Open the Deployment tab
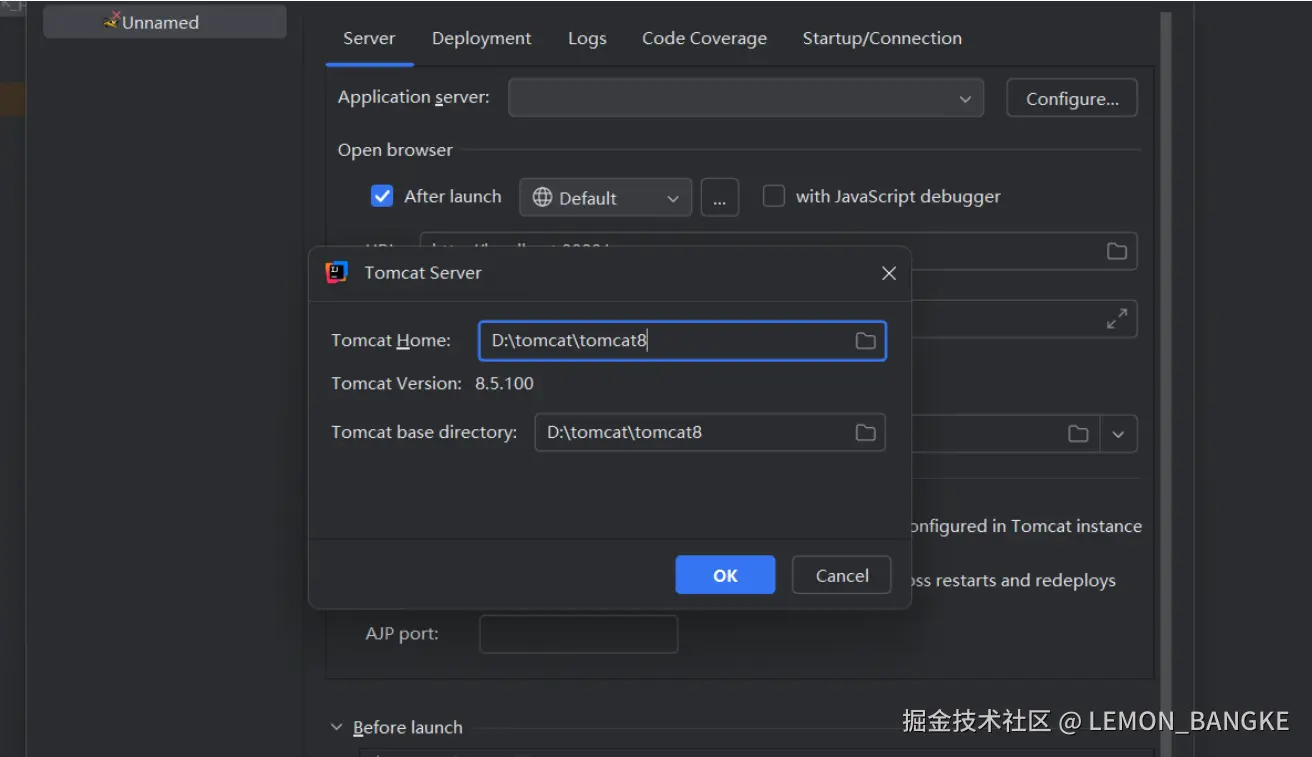The width and height of the screenshot is (1312, 757). click(481, 38)
